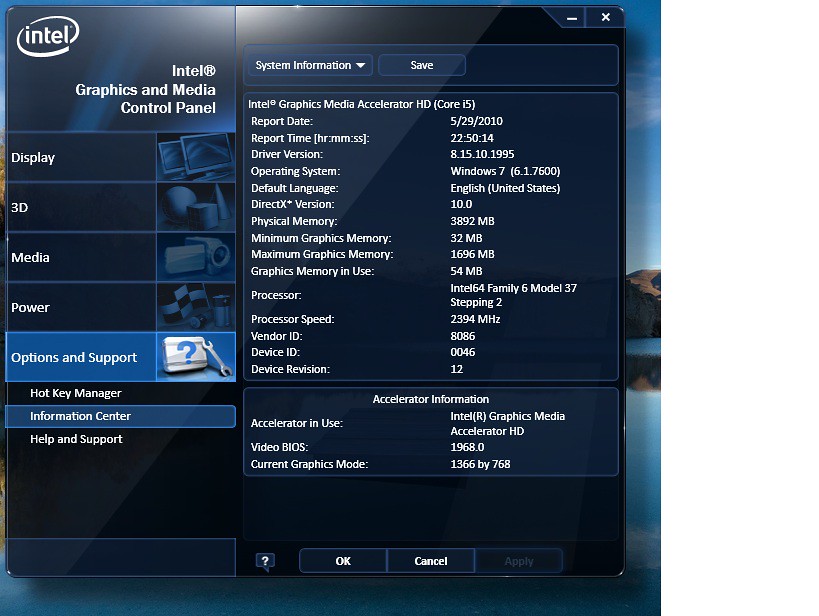
Task: Click the Vendor ID value 8086
Action: tap(463, 336)
